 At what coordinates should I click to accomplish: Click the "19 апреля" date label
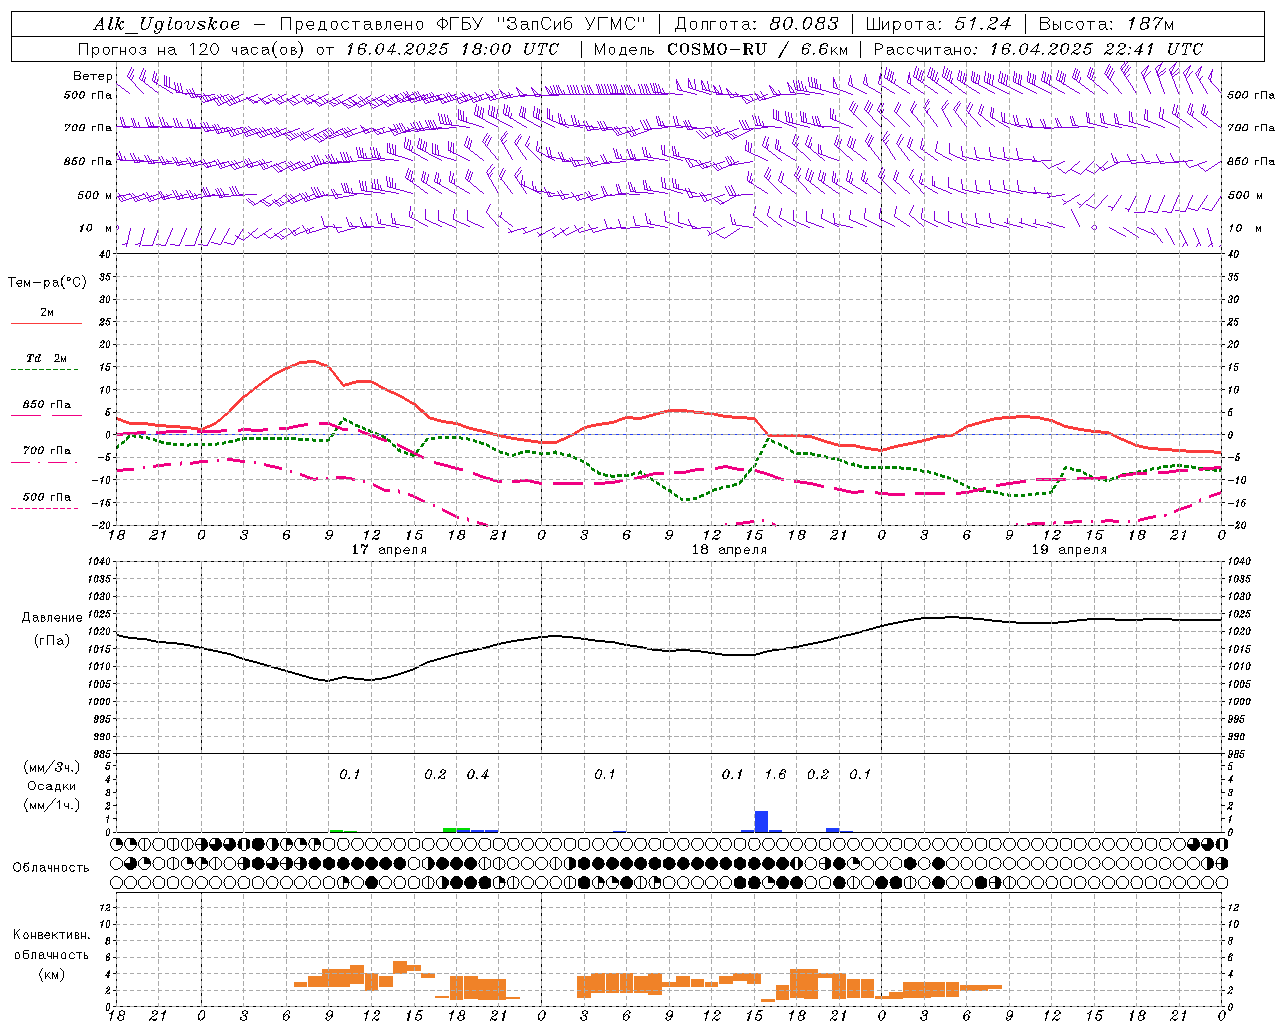(x=1069, y=550)
